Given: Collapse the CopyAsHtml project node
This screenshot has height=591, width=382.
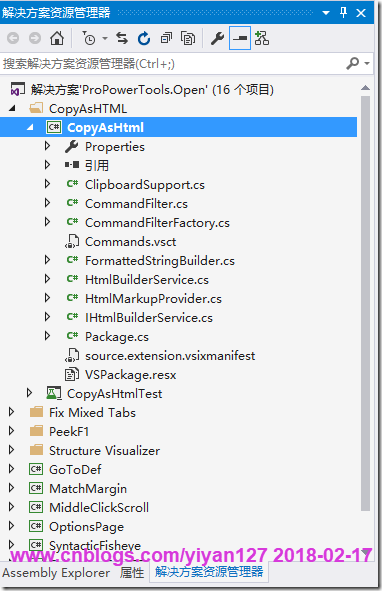Looking at the screenshot, I should tap(30, 128).
